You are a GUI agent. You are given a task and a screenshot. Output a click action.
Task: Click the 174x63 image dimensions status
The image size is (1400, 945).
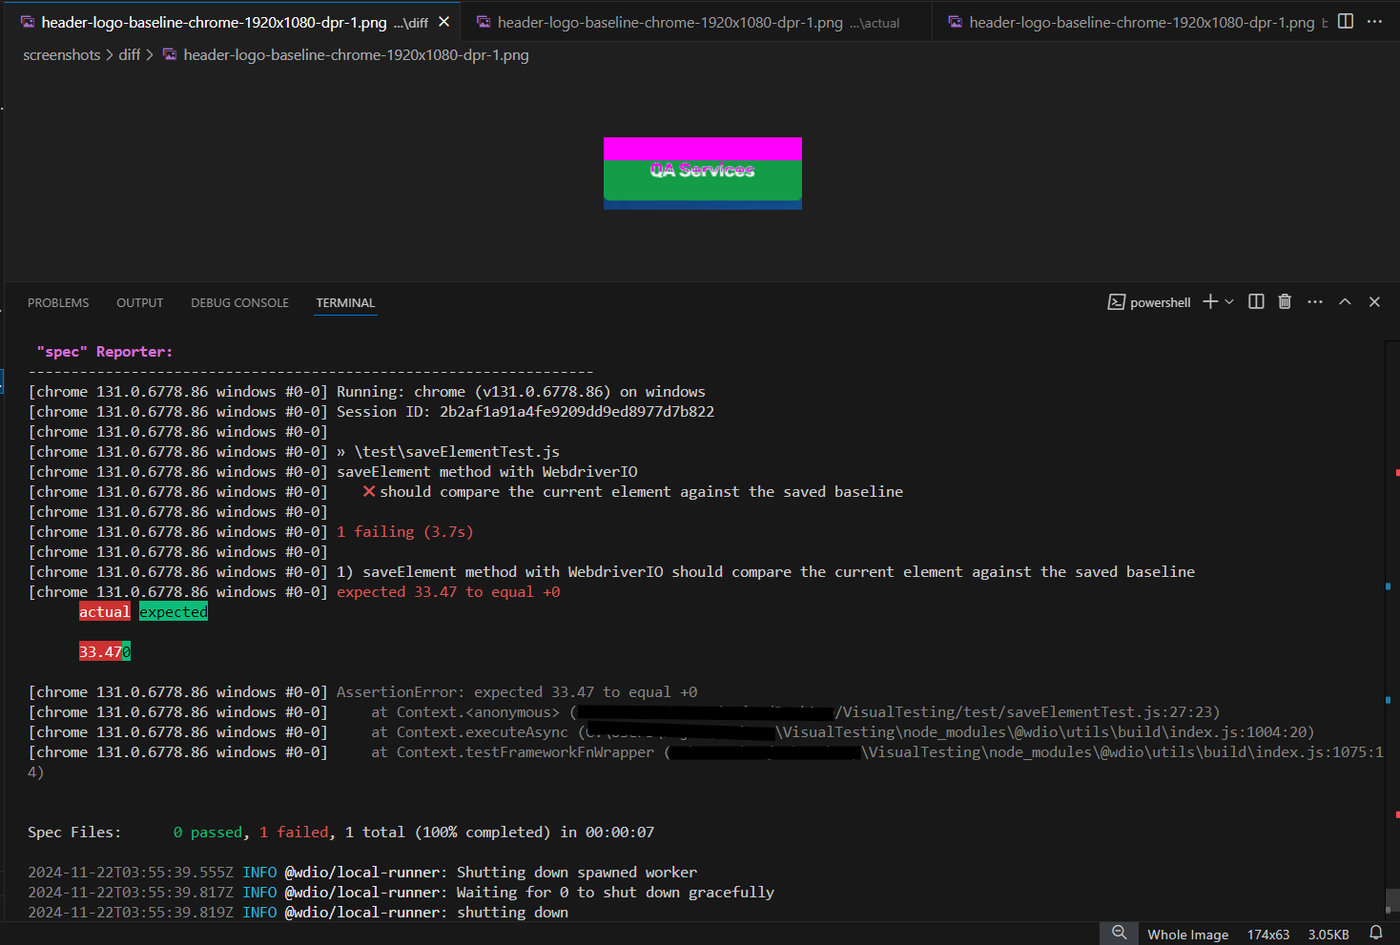pyautogui.click(x=1268, y=934)
